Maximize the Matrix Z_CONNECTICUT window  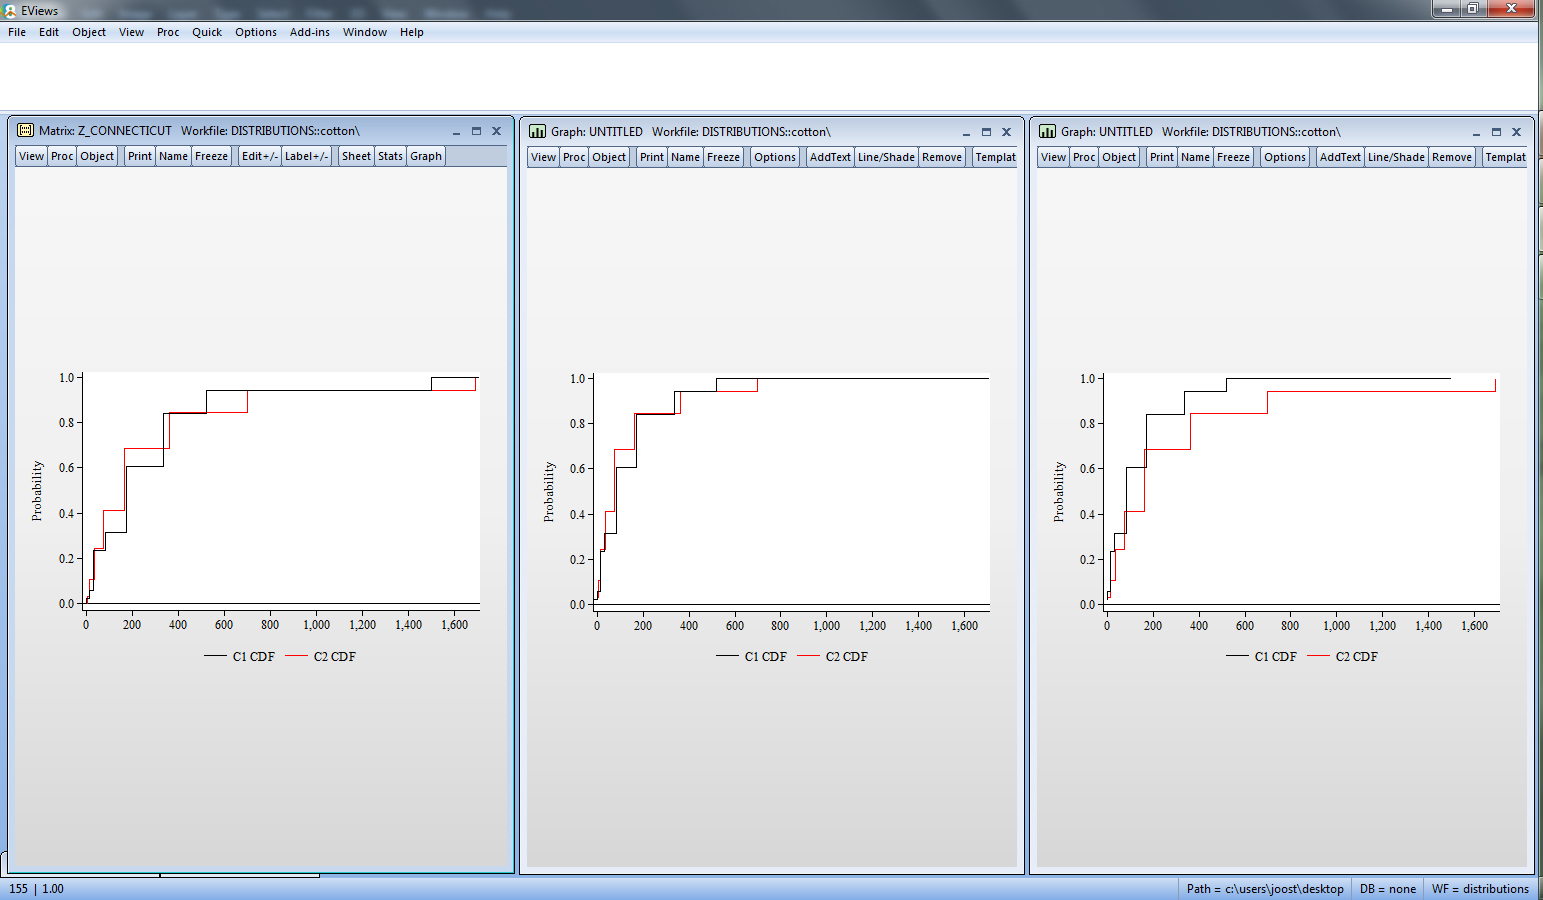coord(476,131)
